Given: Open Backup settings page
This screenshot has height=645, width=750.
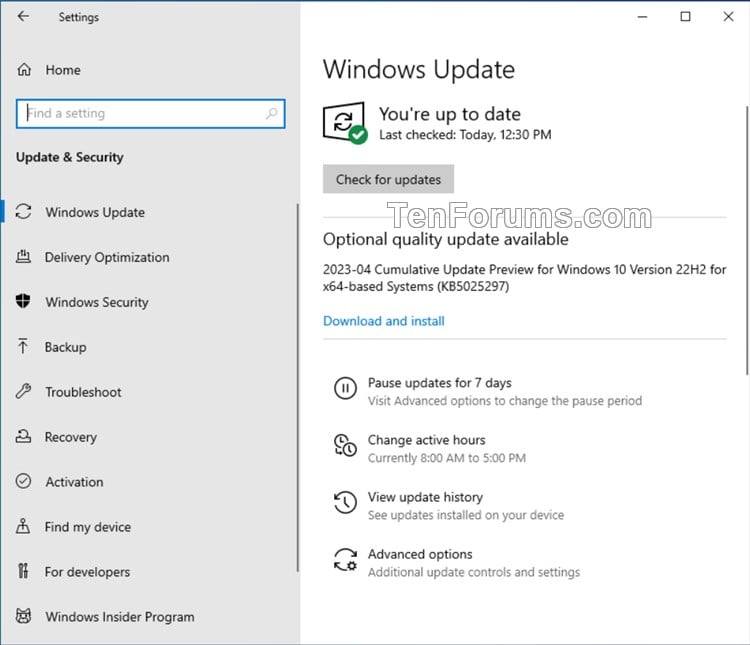Looking at the screenshot, I should tap(66, 347).
